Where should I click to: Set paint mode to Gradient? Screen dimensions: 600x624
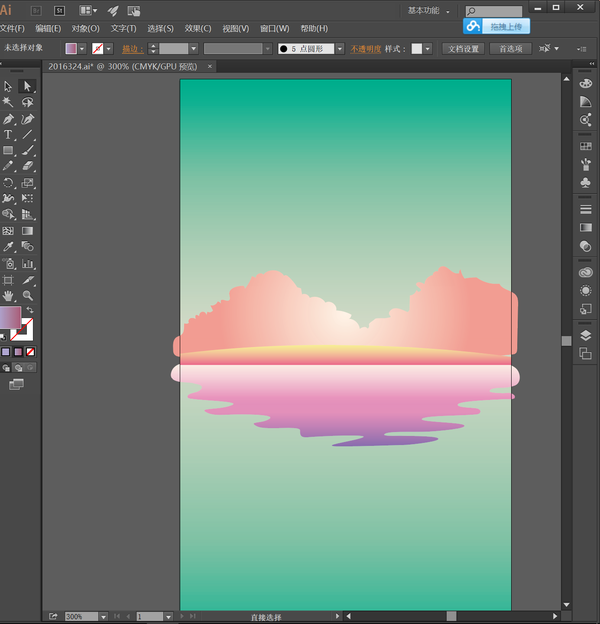point(18,352)
